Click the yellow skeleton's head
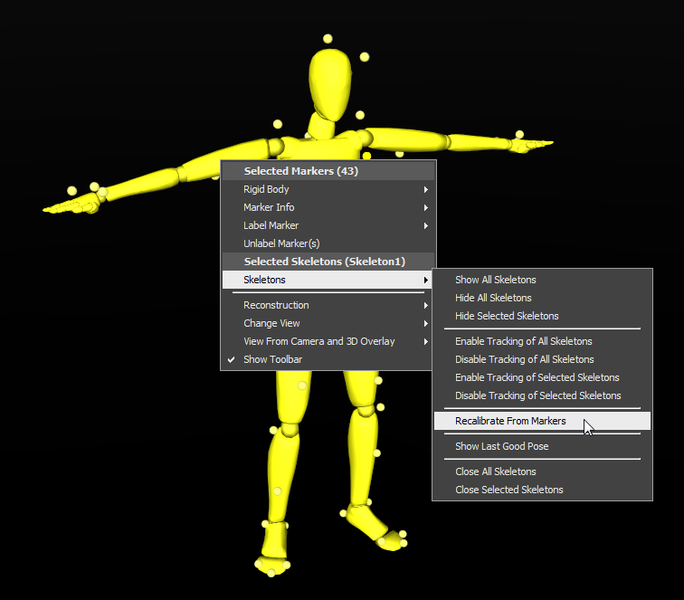 click(329, 78)
